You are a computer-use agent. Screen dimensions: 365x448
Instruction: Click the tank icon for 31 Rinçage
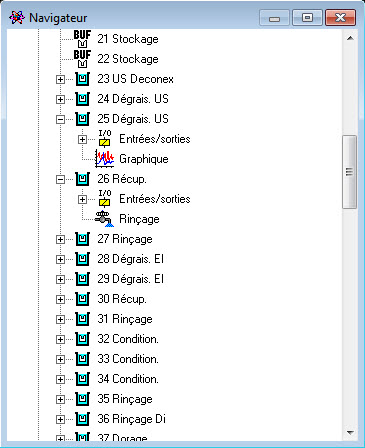82,319
